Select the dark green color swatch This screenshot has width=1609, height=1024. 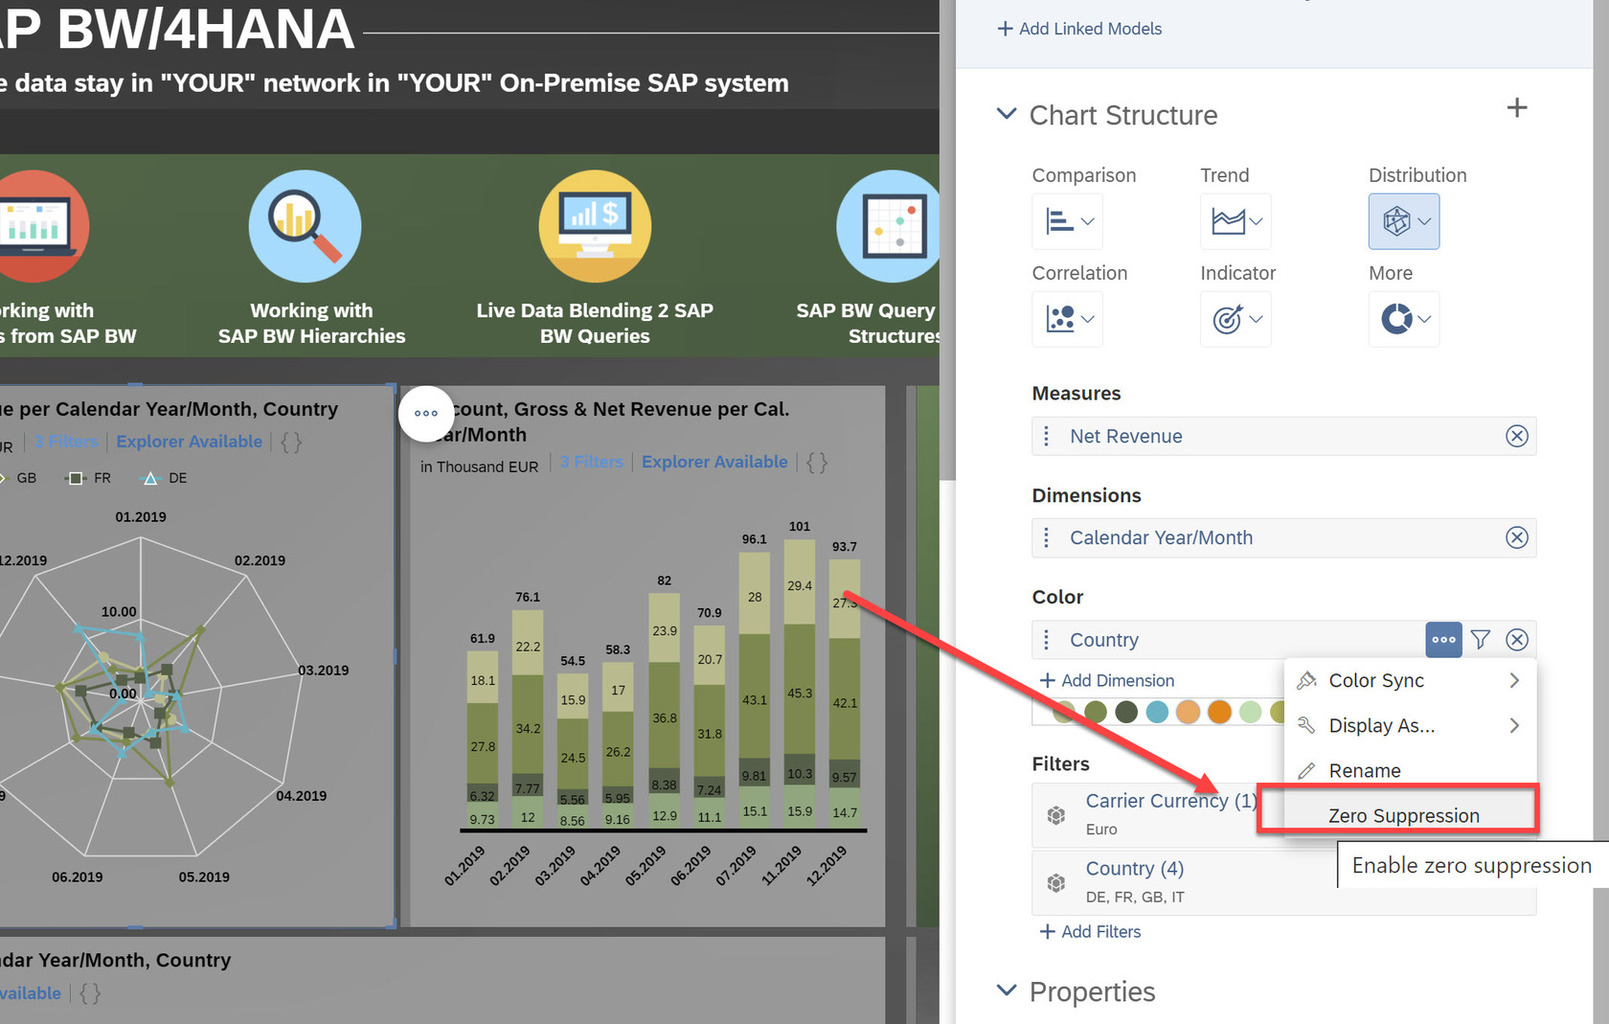[1127, 712]
